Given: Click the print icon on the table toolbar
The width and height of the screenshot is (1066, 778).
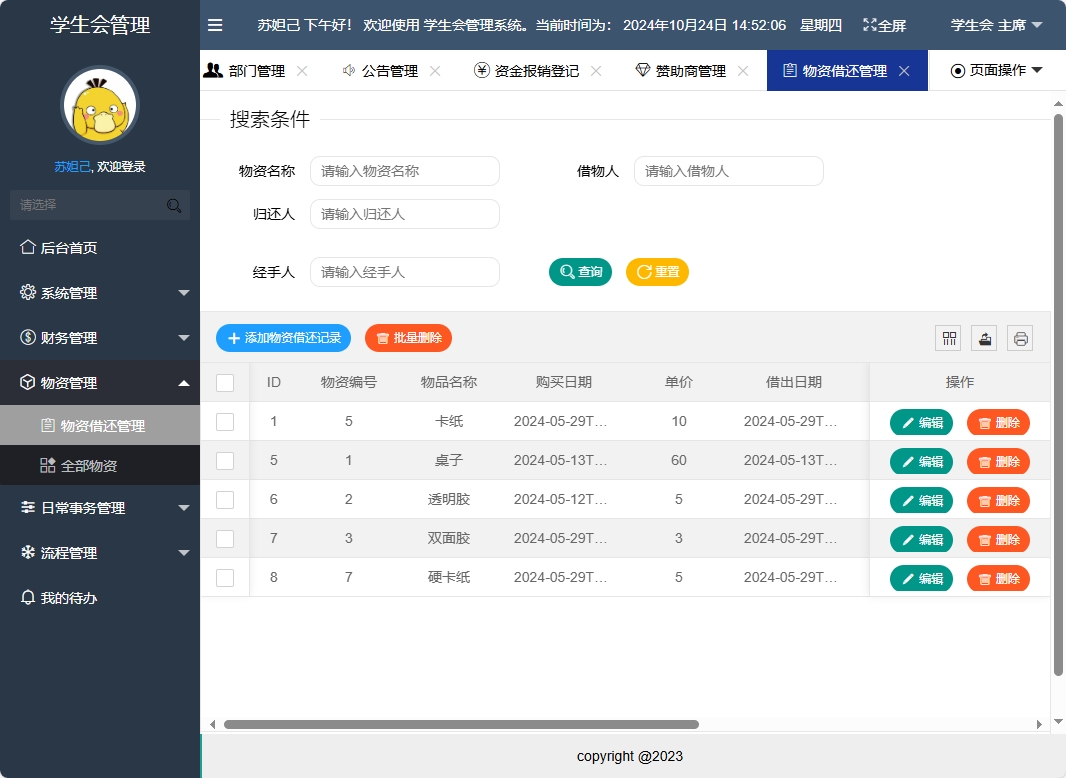Looking at the screenshot, I should point(1019,338).
